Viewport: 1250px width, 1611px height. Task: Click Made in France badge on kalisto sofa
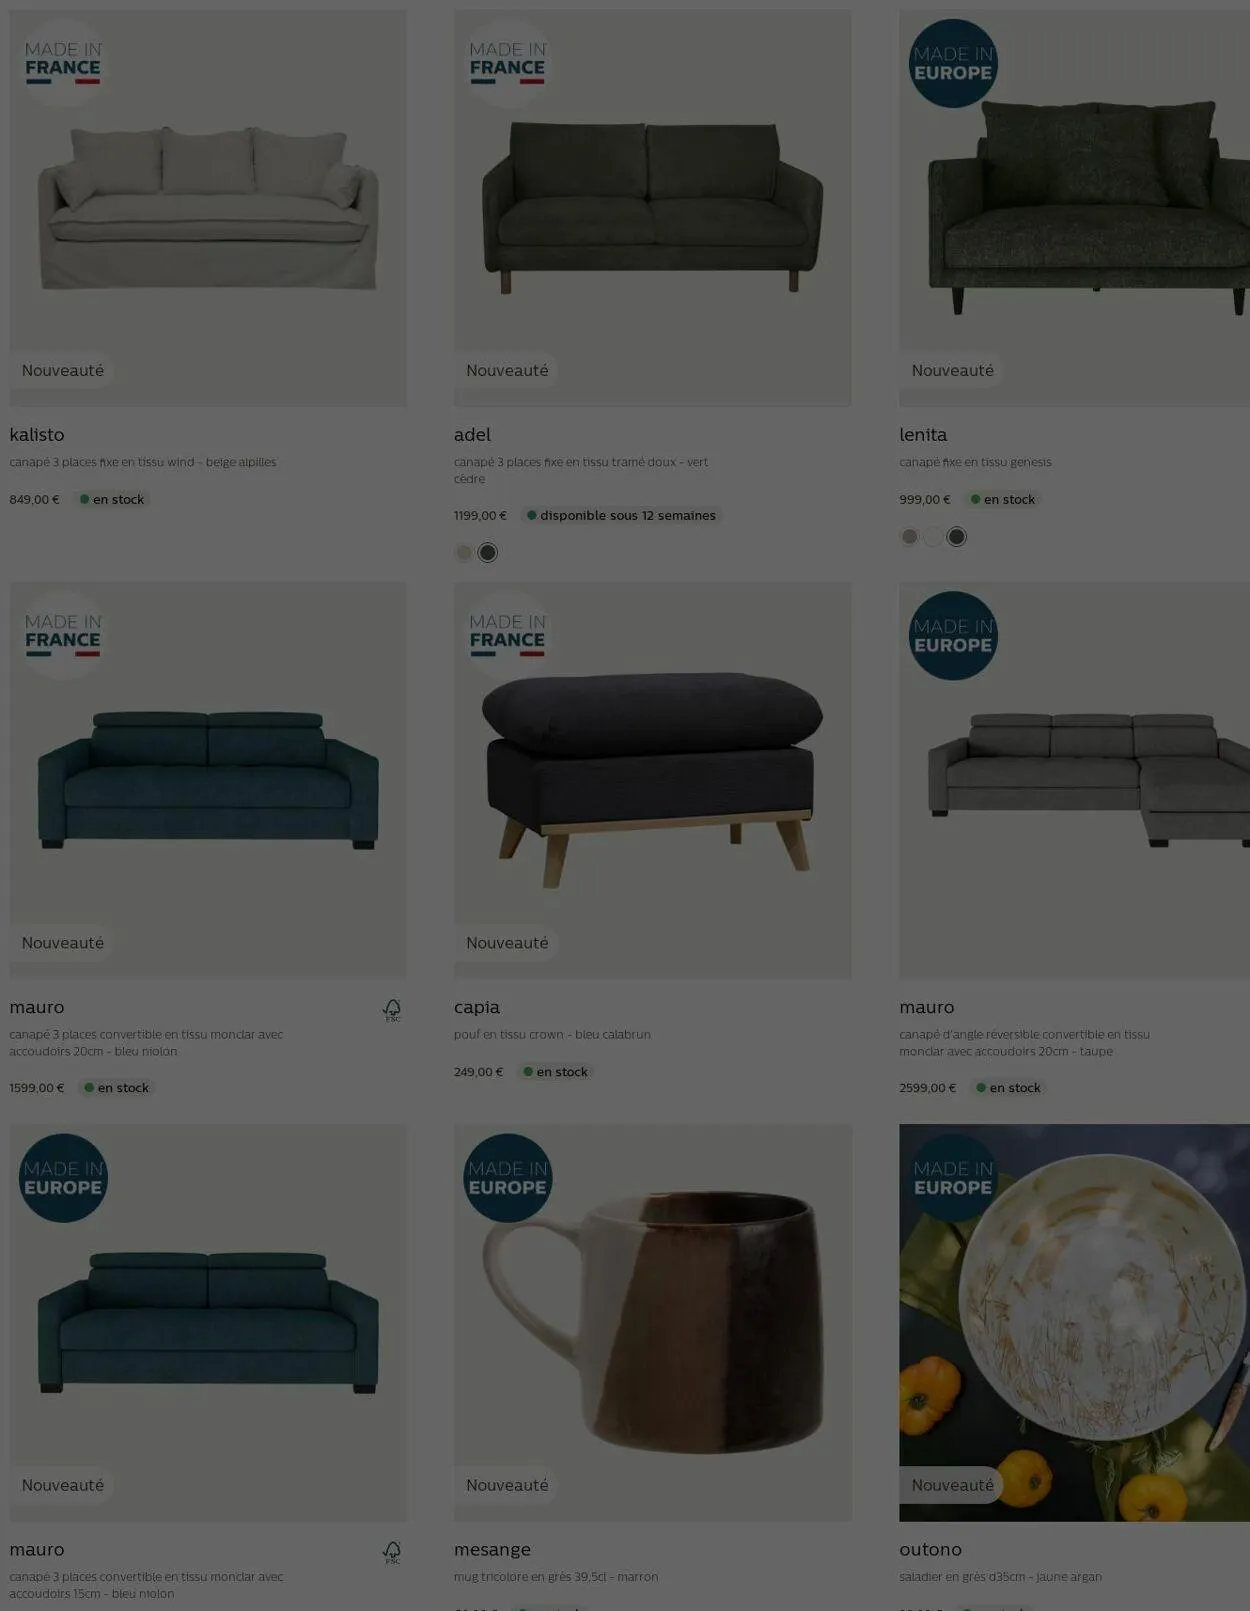coord(63,63)
